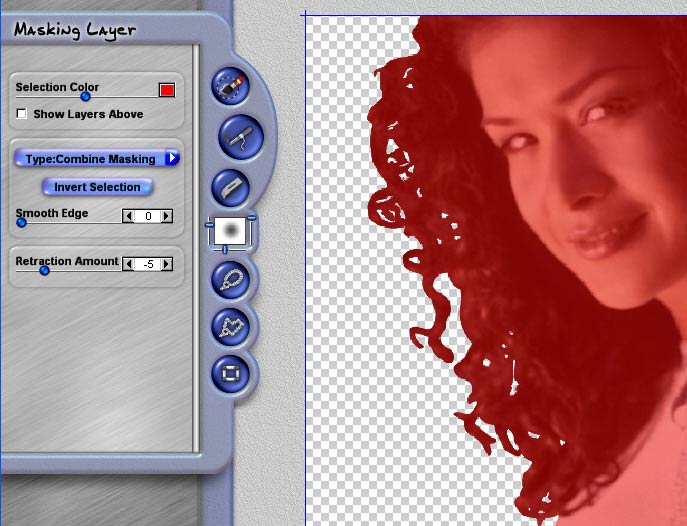Open the red Selection Color swatch

point(167,90)
